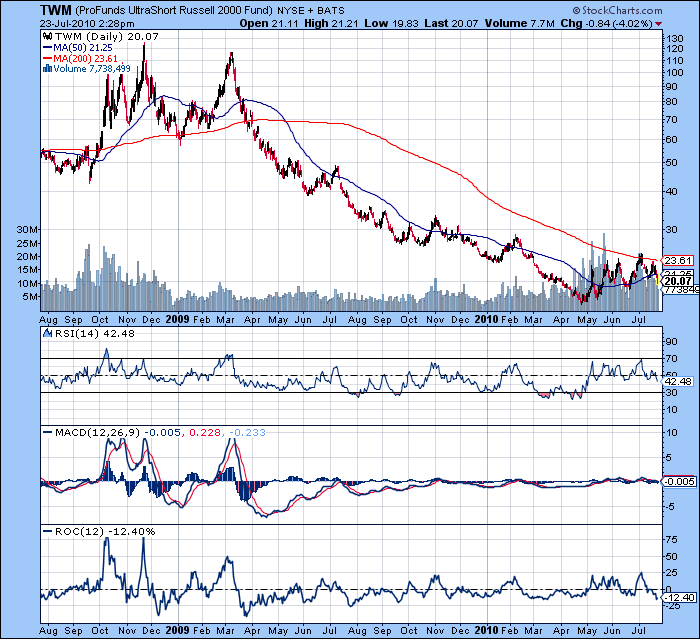Image resolution: width=700 pixels, height=639 pixels.
Task: Click the 2010 label on upper time axis
Action: [486, 319]
